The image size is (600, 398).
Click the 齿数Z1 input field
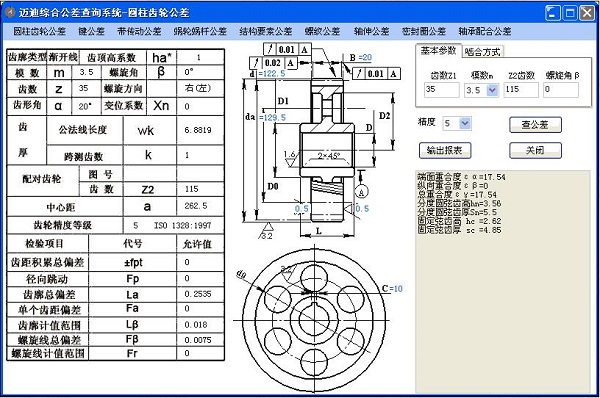click(442, 90)
